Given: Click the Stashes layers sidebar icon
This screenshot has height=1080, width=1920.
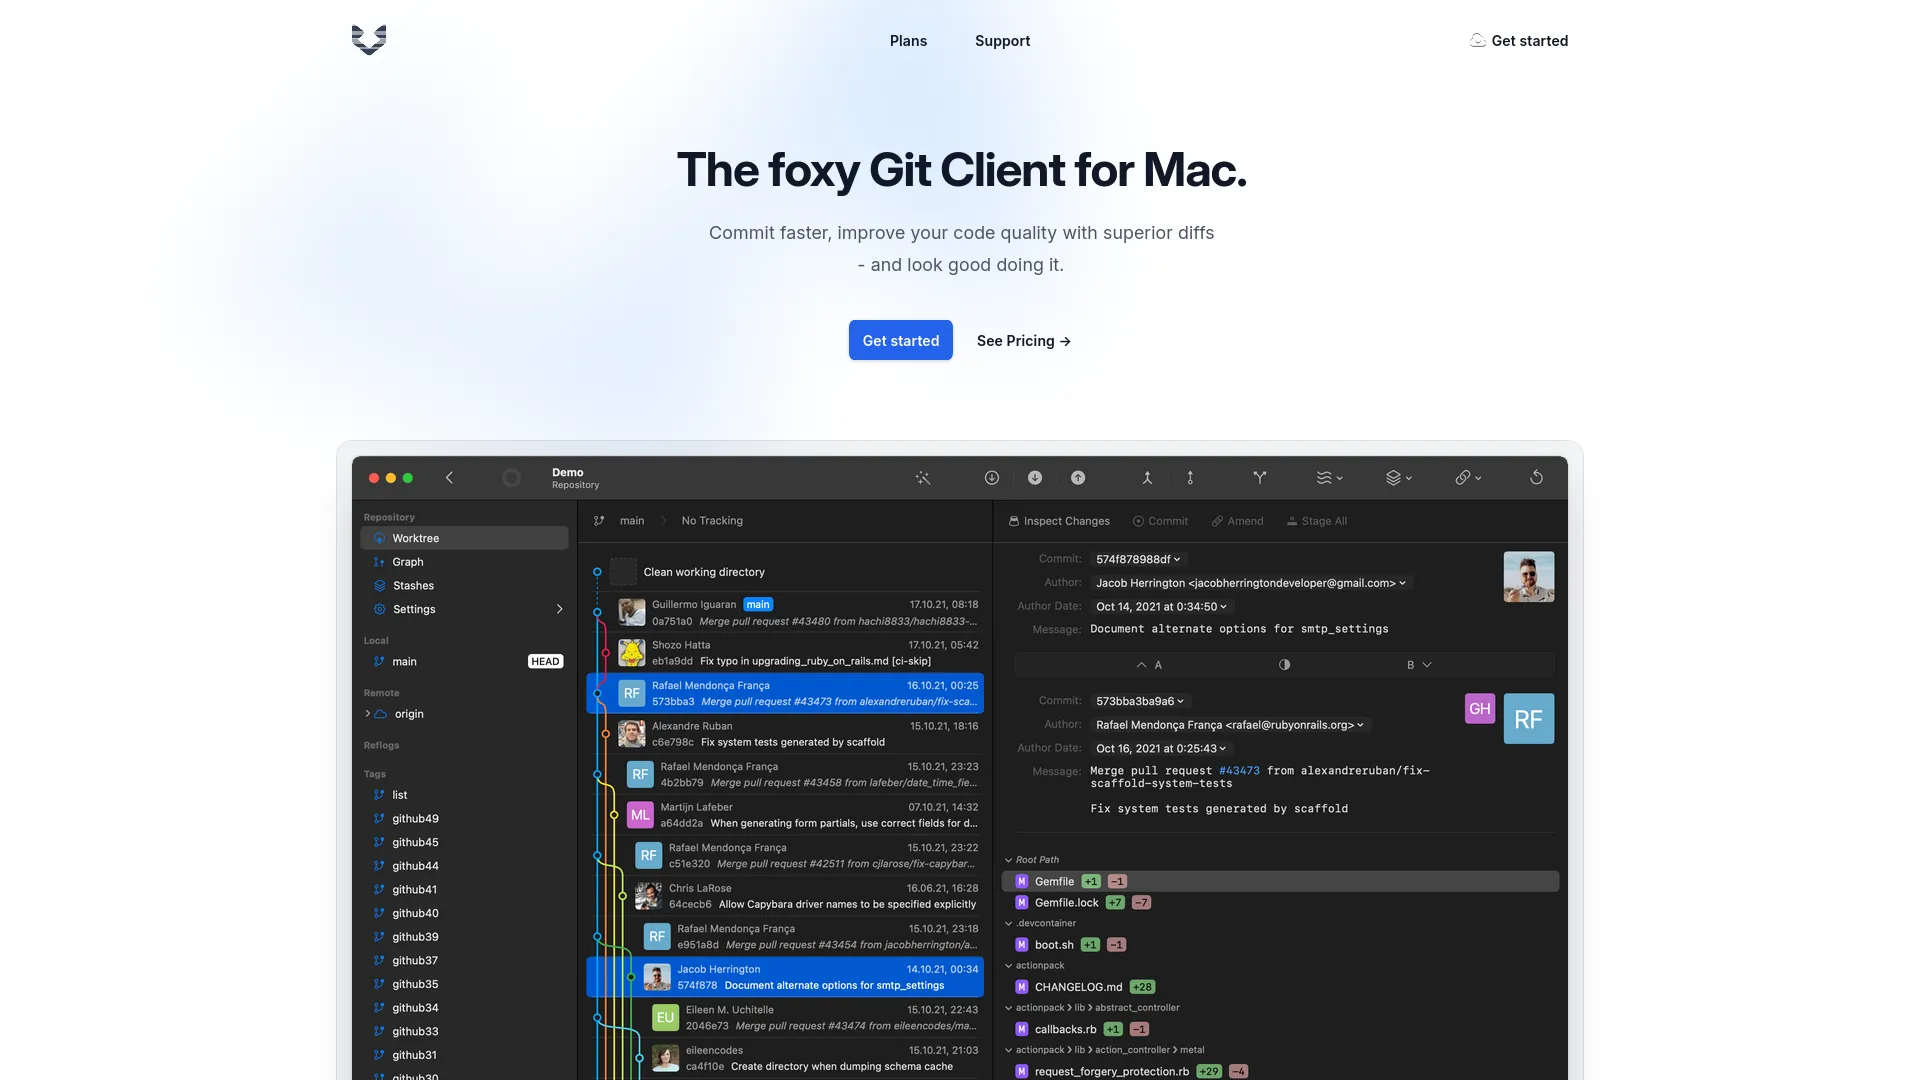Looking at the screenshot, I should [380, 586].
